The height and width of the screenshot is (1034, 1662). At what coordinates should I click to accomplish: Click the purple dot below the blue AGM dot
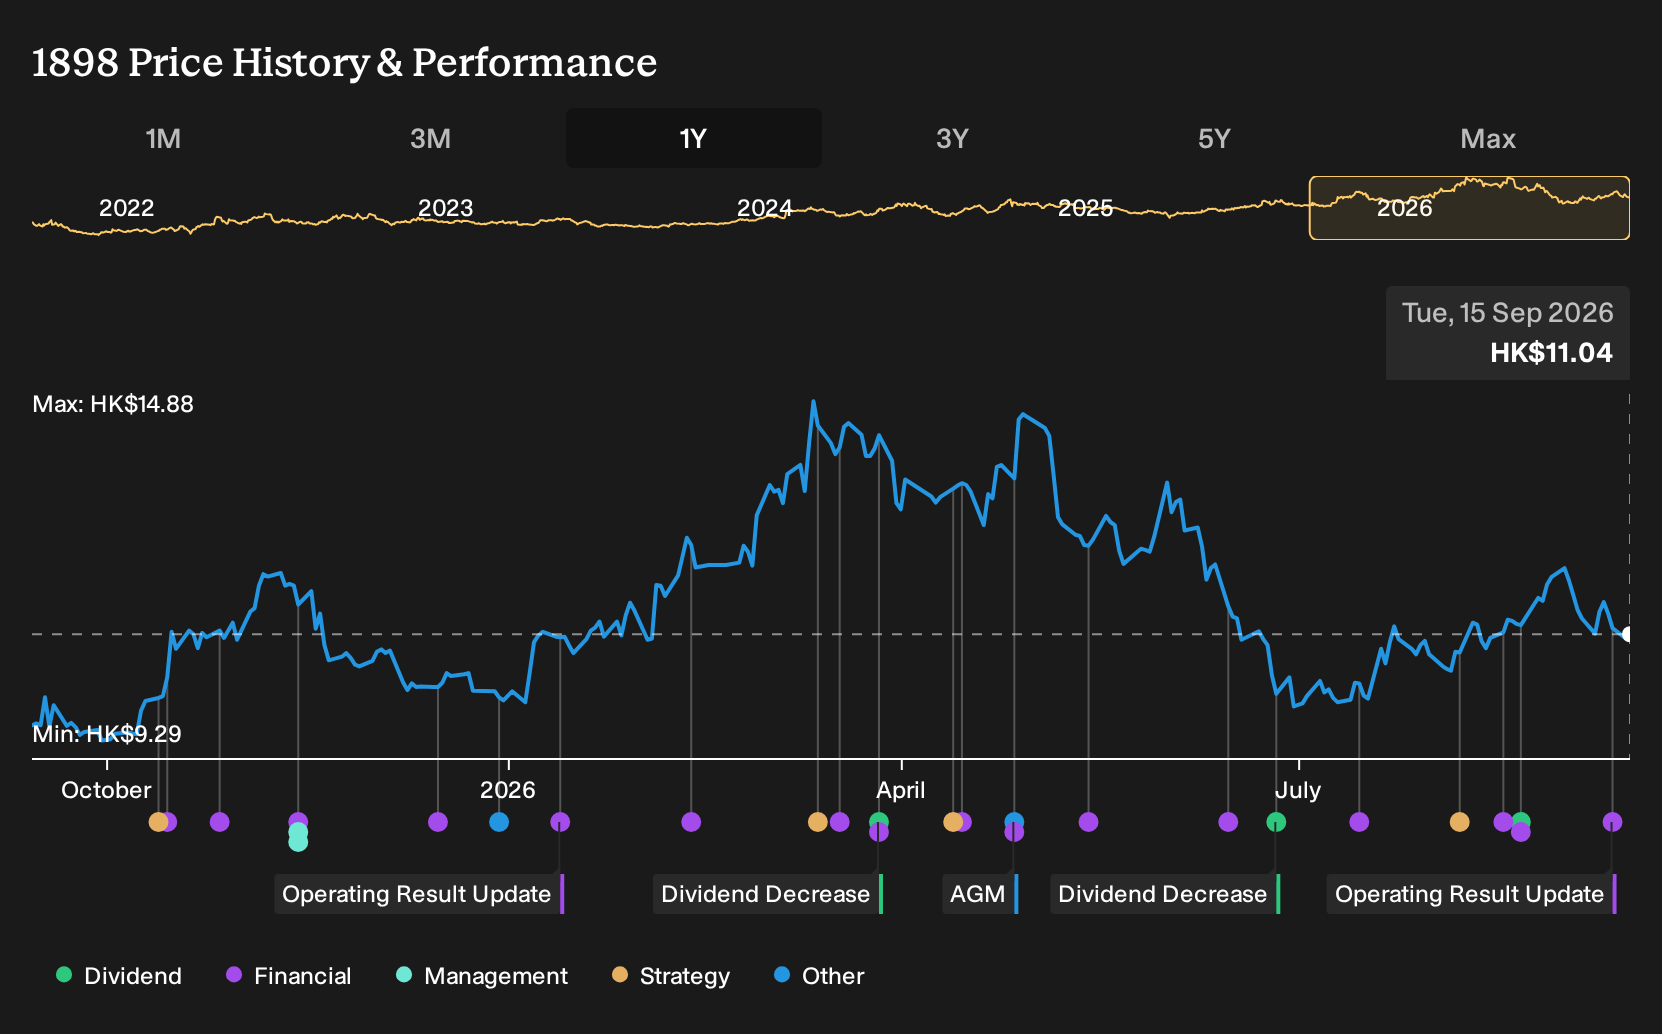pos(1014,832)
